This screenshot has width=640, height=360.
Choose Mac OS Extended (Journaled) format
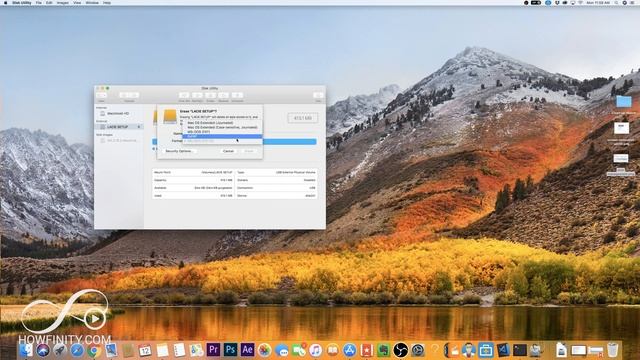[222, 122]
